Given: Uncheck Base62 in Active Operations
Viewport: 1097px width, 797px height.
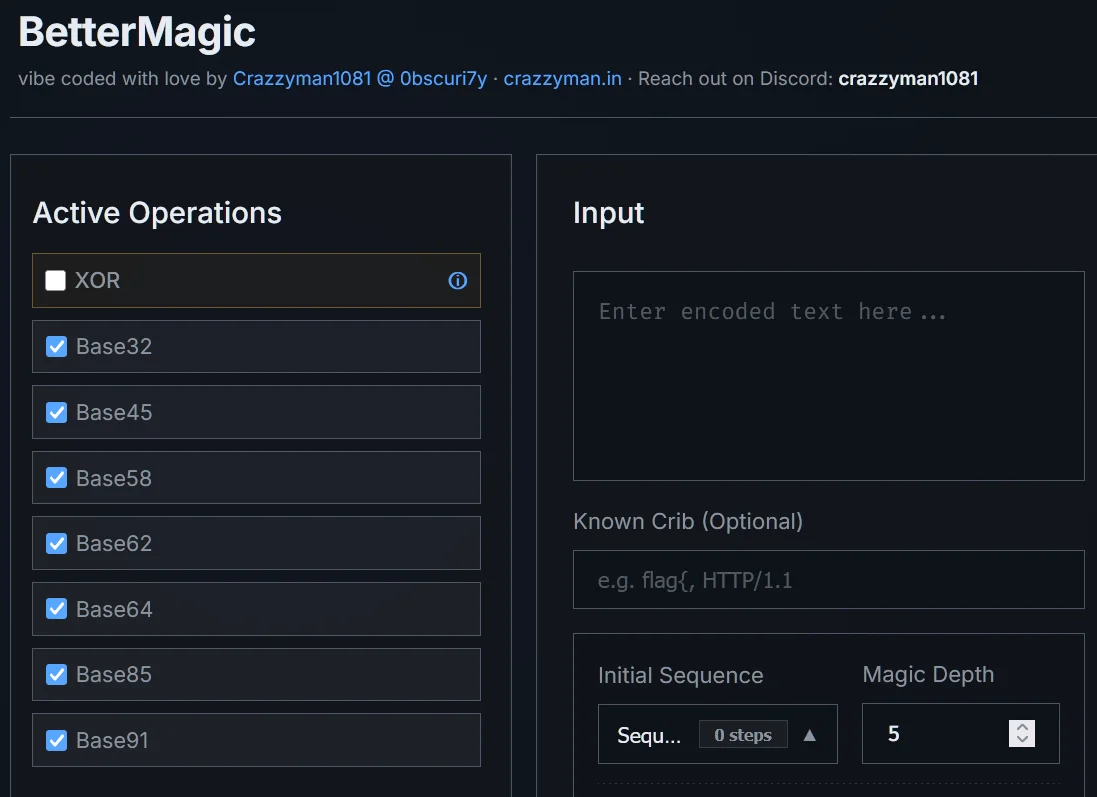Looking at the screenshot, I should coord(57,544).
